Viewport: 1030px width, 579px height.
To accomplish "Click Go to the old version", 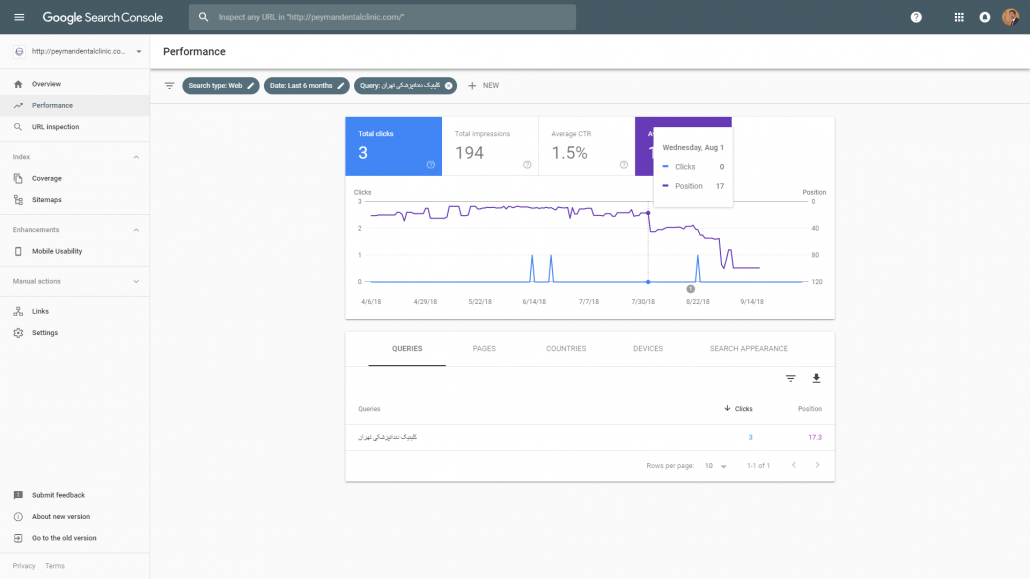I will click(x=64, y=538).
